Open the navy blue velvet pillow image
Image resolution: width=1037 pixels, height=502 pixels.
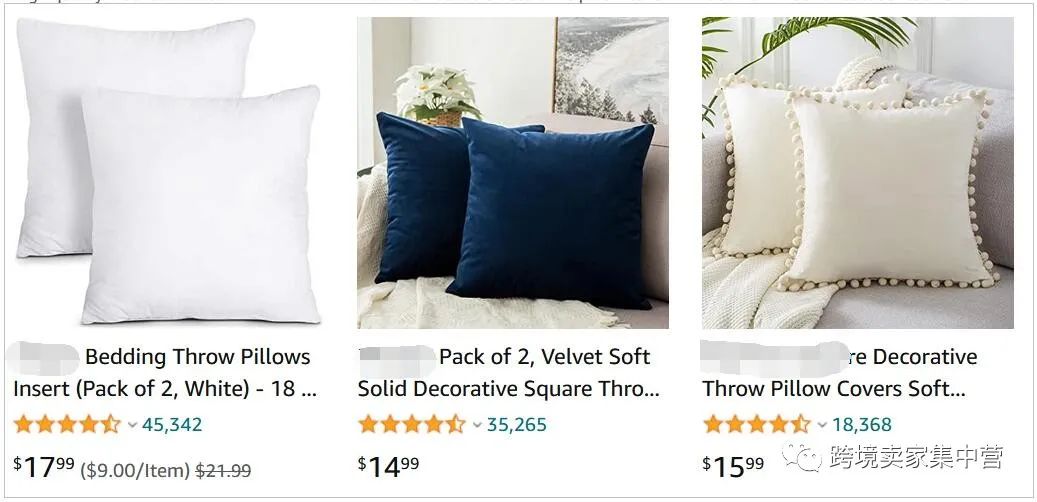click(513, 173)
